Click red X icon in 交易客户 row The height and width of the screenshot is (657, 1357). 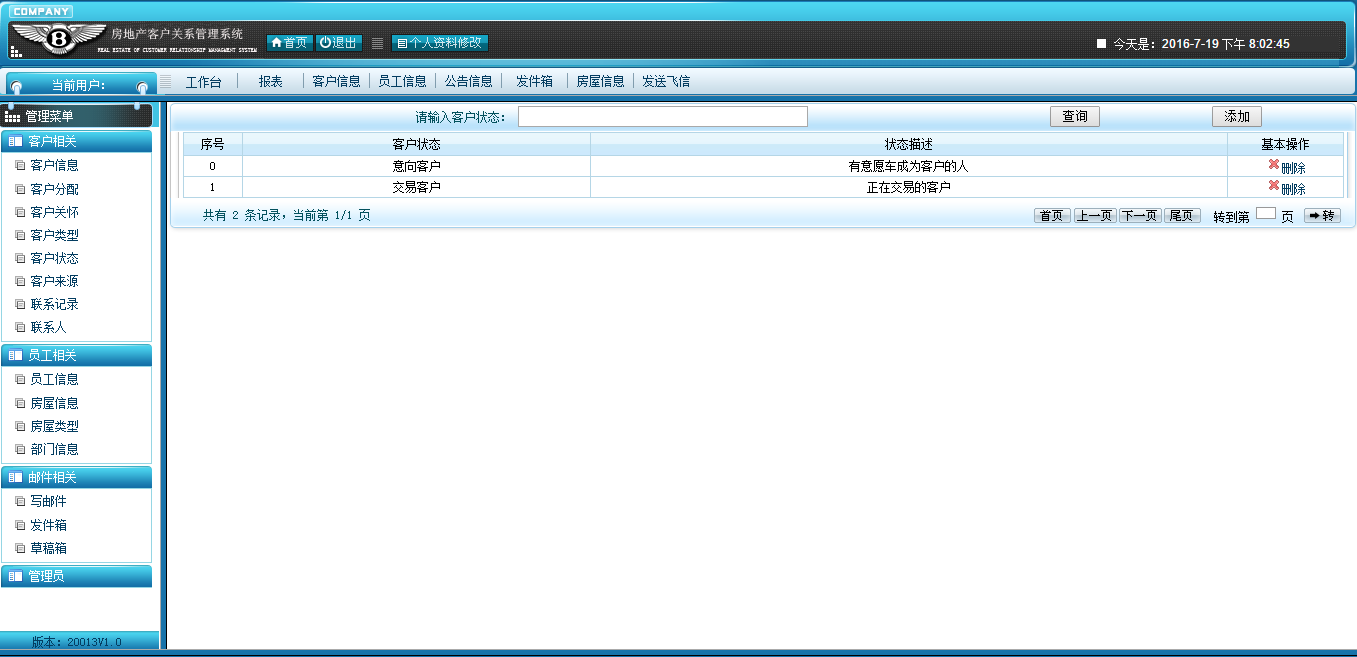1274,186
